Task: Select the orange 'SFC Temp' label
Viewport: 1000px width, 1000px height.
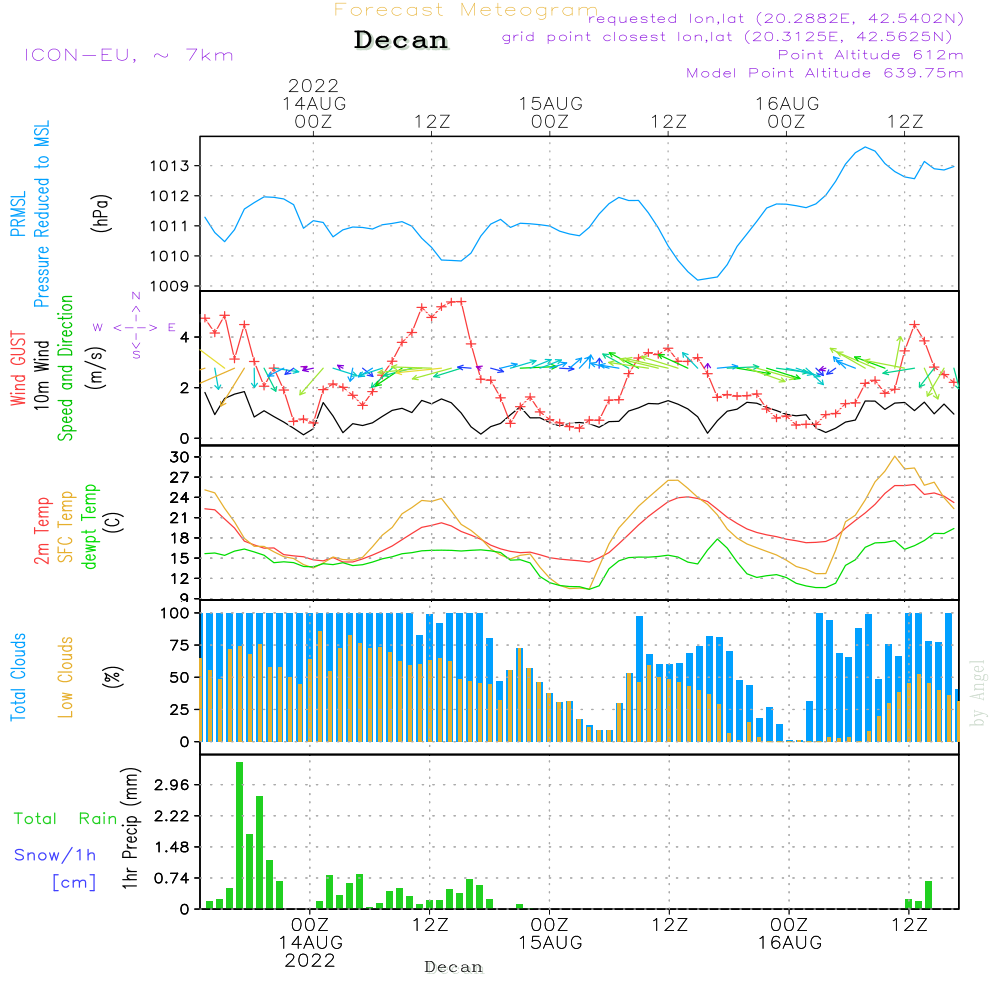Action: click(66, 527)
